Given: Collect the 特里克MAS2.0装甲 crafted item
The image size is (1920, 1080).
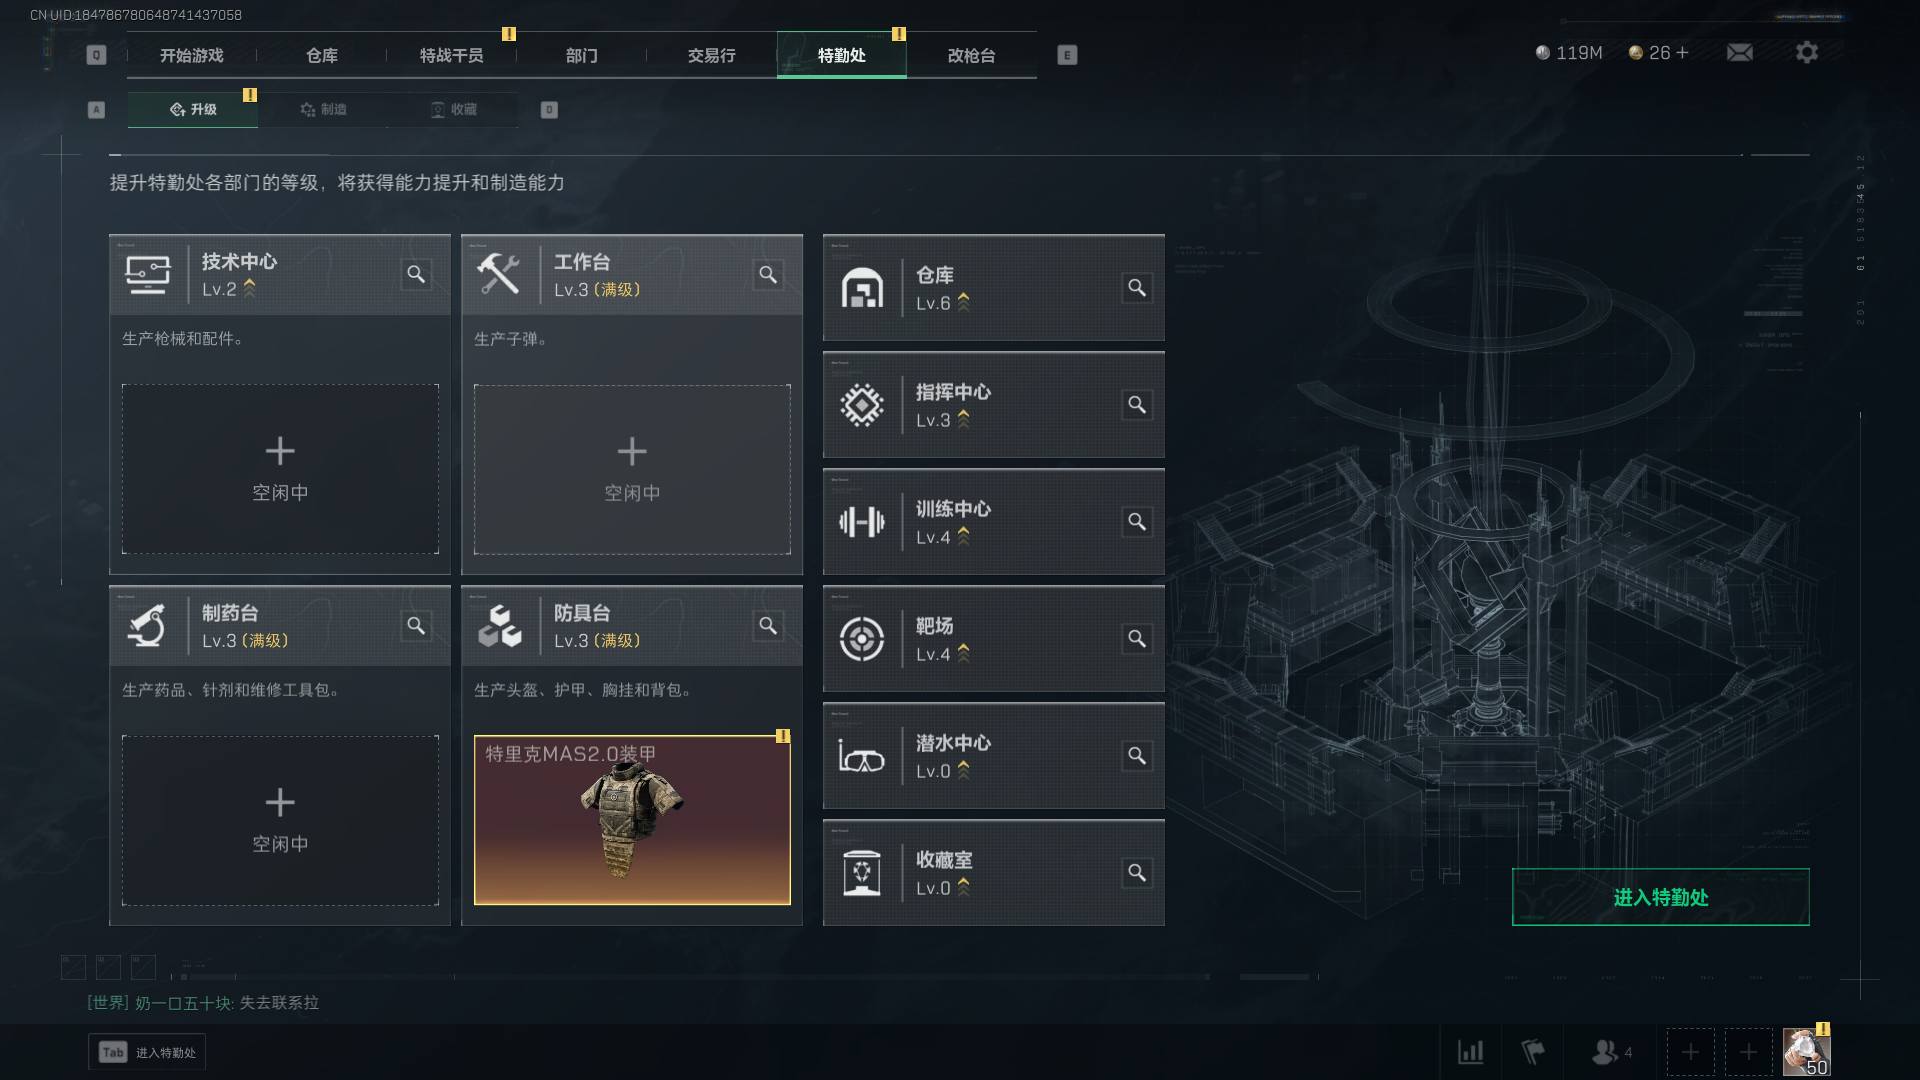Looking at the screenshot, I should (632, 820).
